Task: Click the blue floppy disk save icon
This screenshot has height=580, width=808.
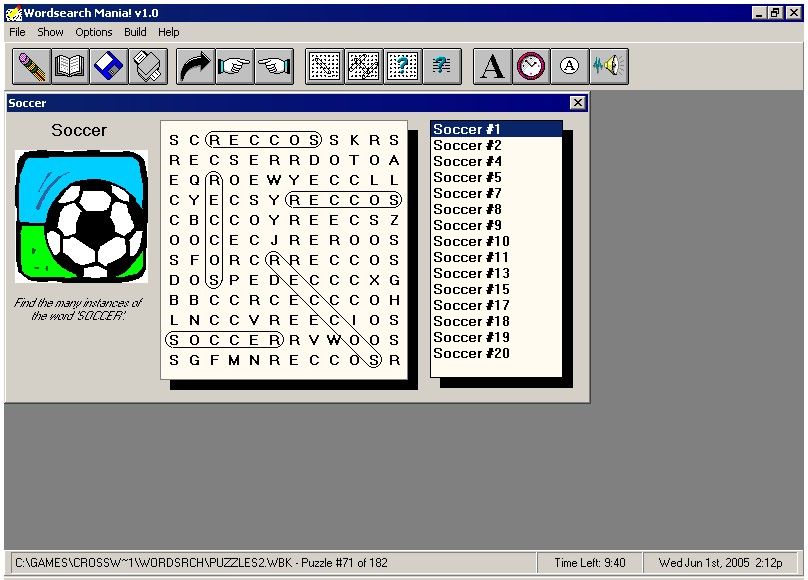Action: pyautogui.click(x=109, y=67)
